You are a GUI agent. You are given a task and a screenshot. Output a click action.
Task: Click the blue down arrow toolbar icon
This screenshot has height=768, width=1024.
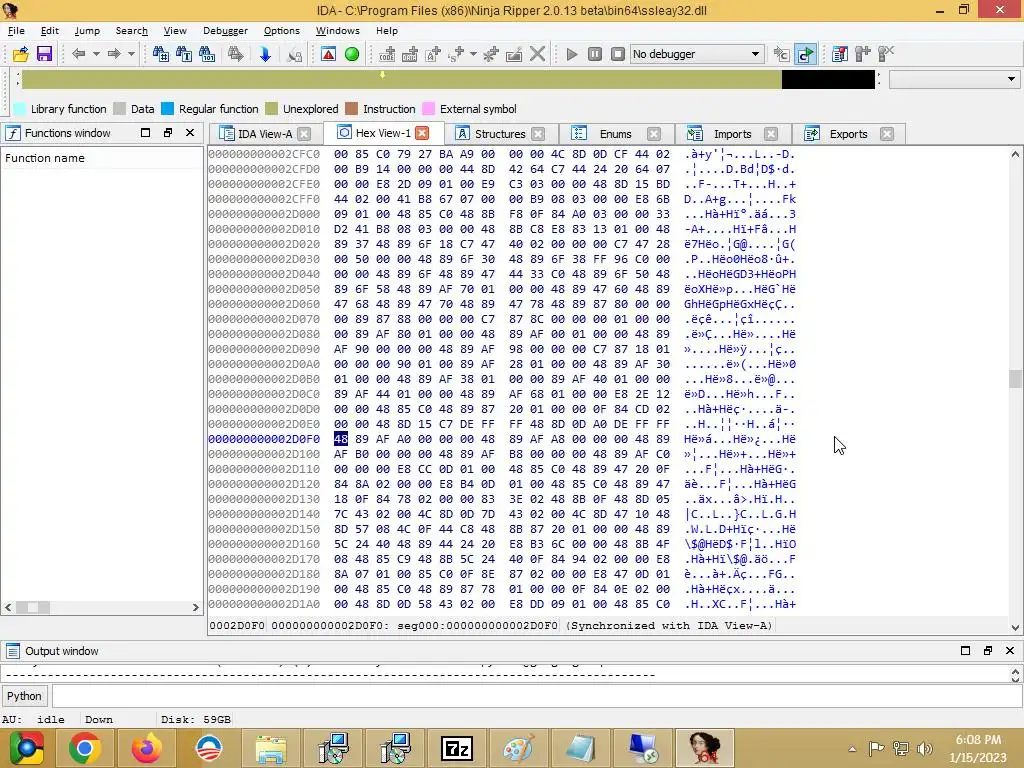tap(265, 54)
